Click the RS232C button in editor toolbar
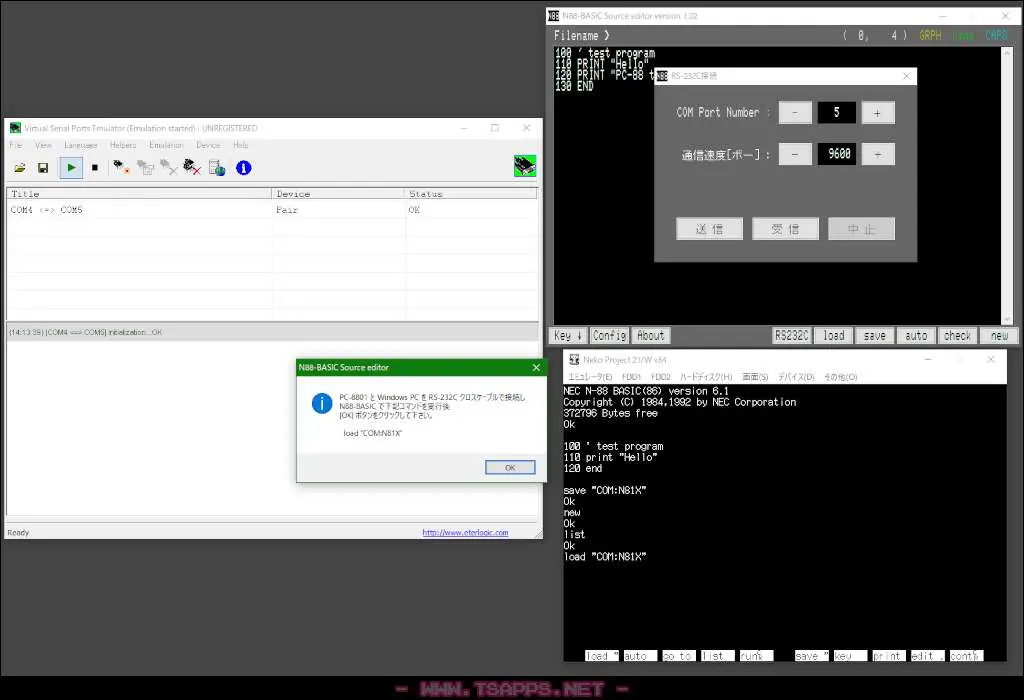 coord(792,336)
